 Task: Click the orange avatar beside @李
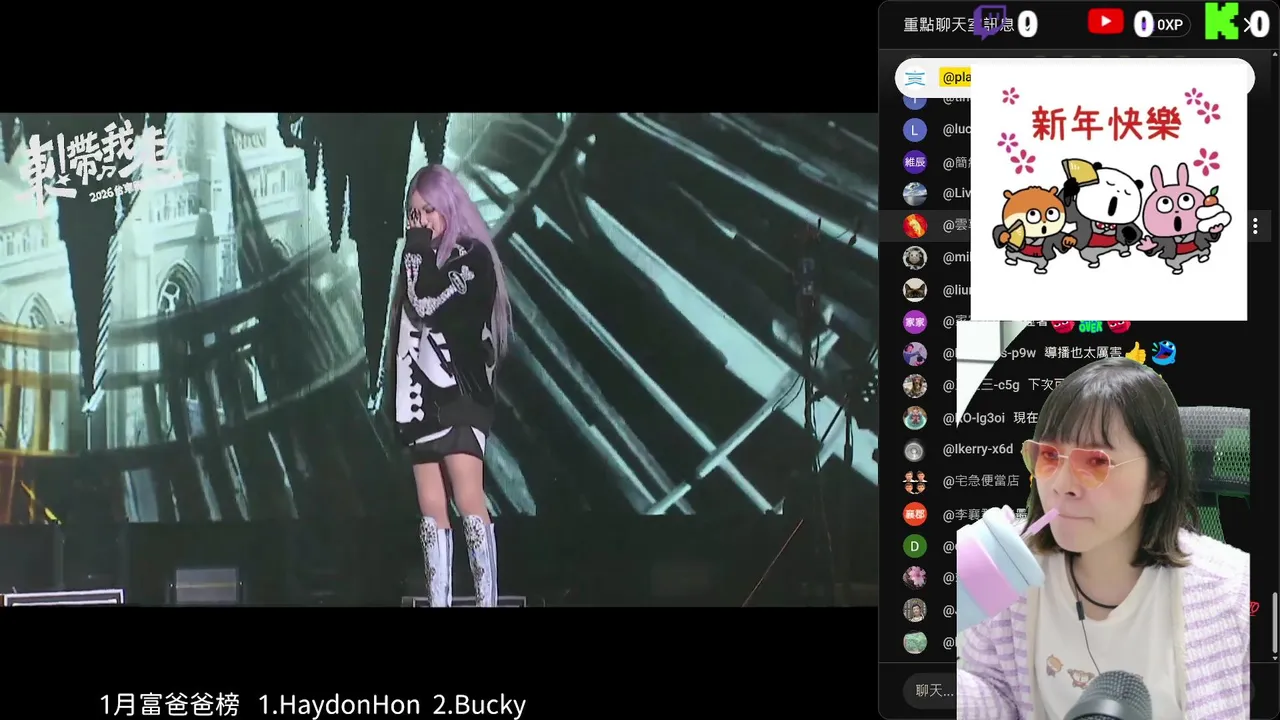[x=915, y=514]
